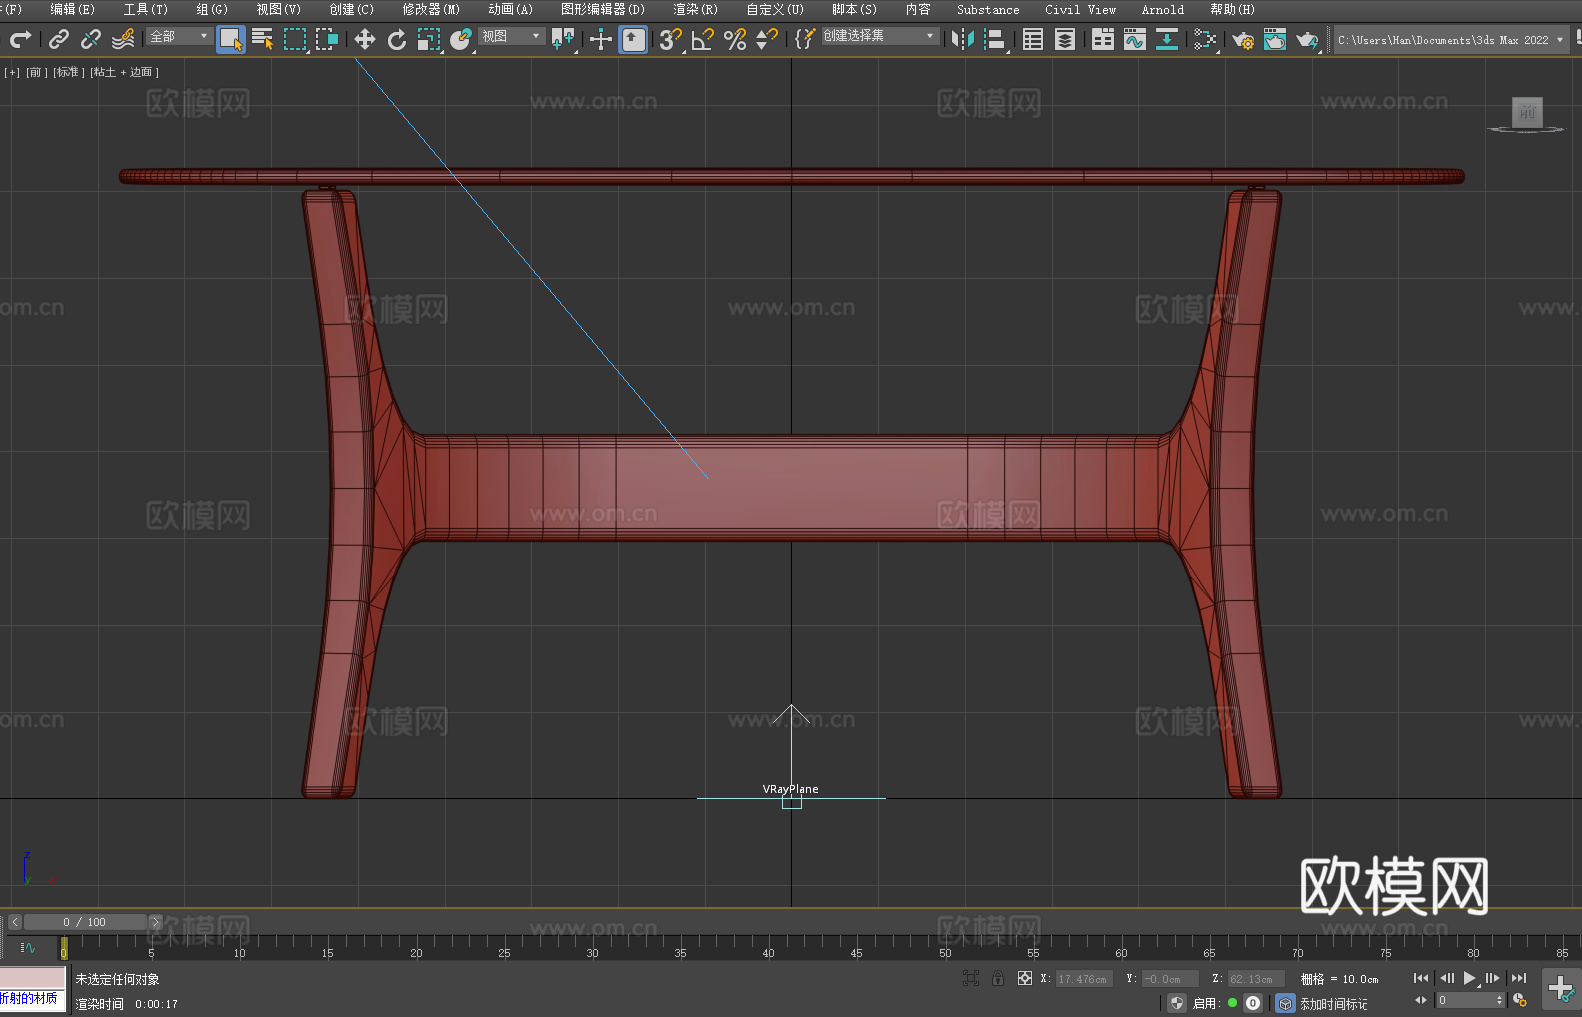Click frame 50 on the timeline ruler
This screenshot has height=1017, width=1582.
[945, 947]
